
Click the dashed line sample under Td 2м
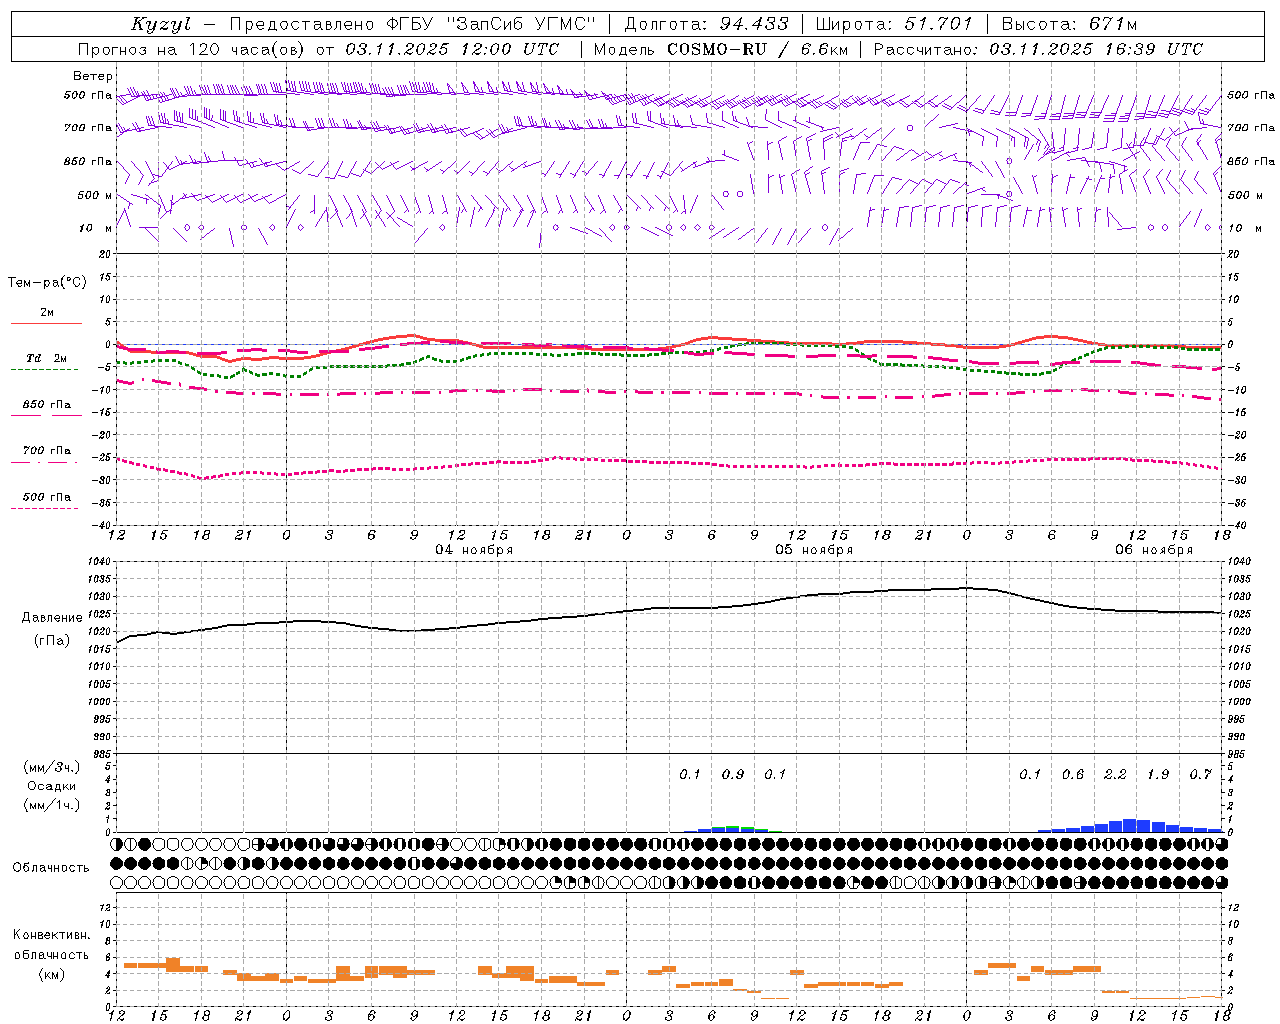click(x=44, y=369)
